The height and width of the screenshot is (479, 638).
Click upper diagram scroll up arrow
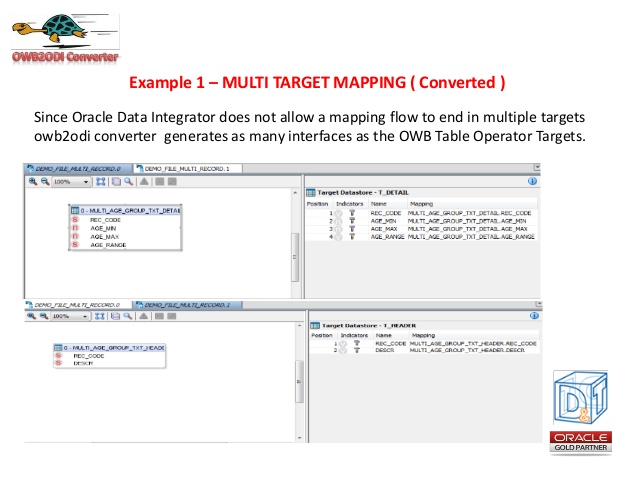(x=295, y=192)
